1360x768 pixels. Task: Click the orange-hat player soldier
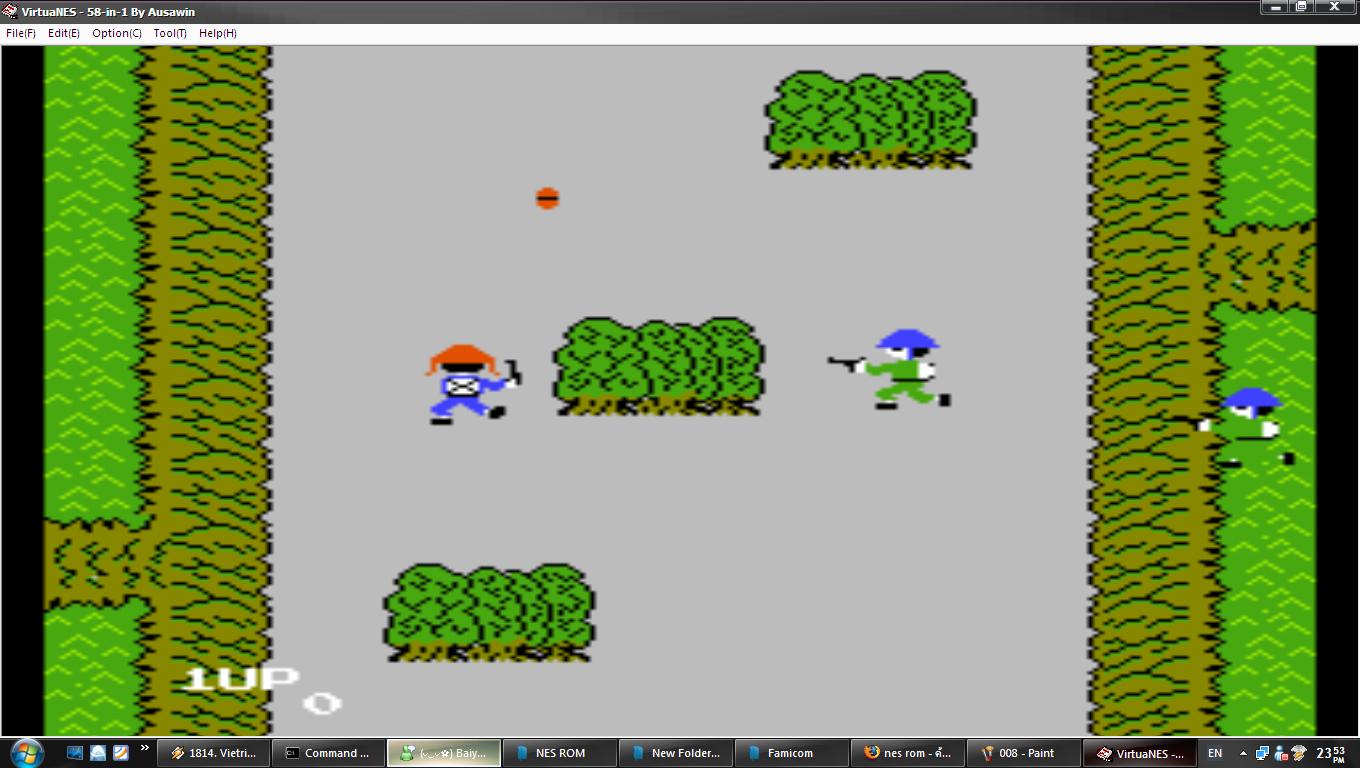(473, 384)
